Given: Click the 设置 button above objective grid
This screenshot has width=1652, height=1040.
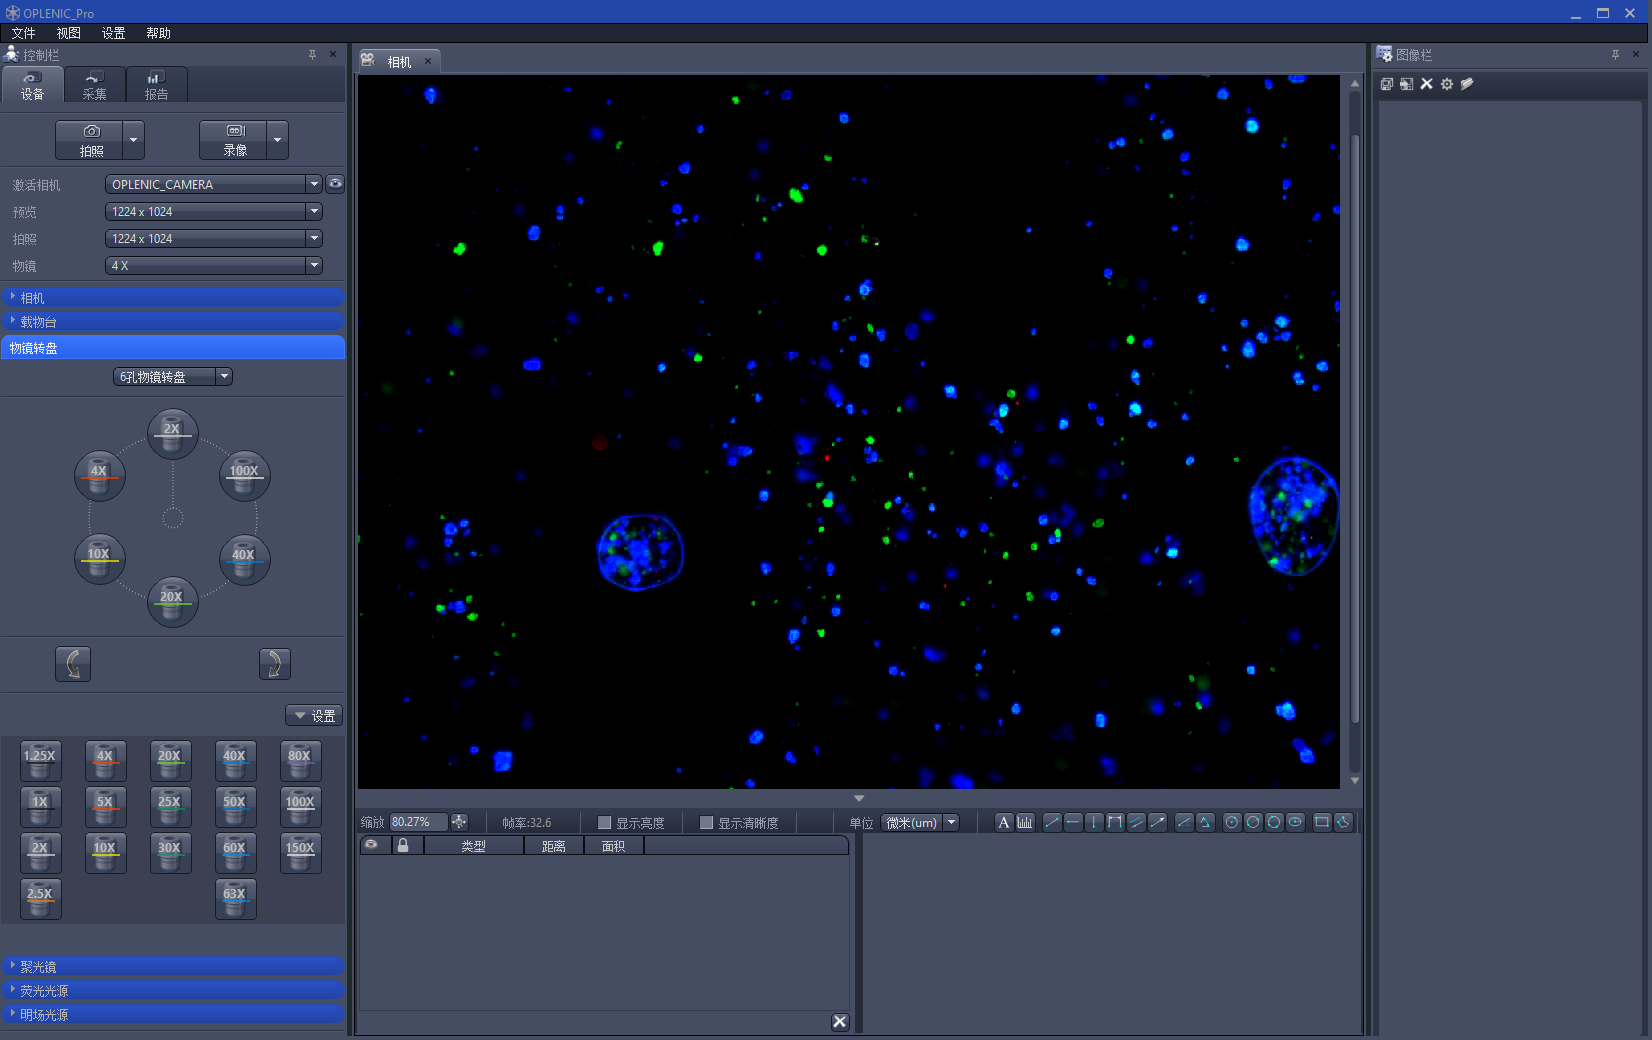Looking at the screenshot, I should coord(314,716).
